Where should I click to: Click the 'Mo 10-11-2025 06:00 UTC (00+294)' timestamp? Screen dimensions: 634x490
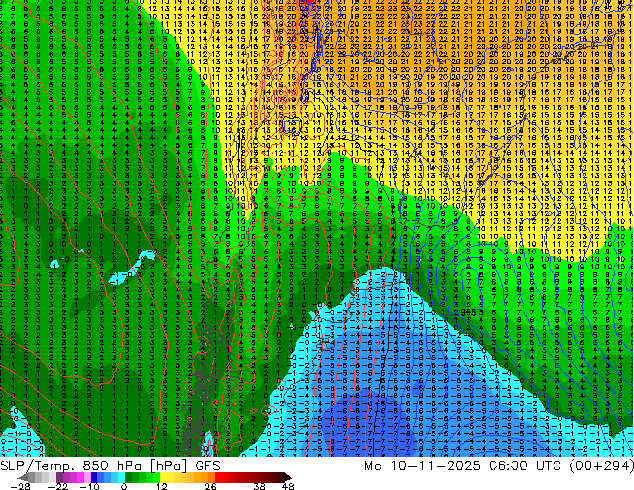(x=499, y=466)
